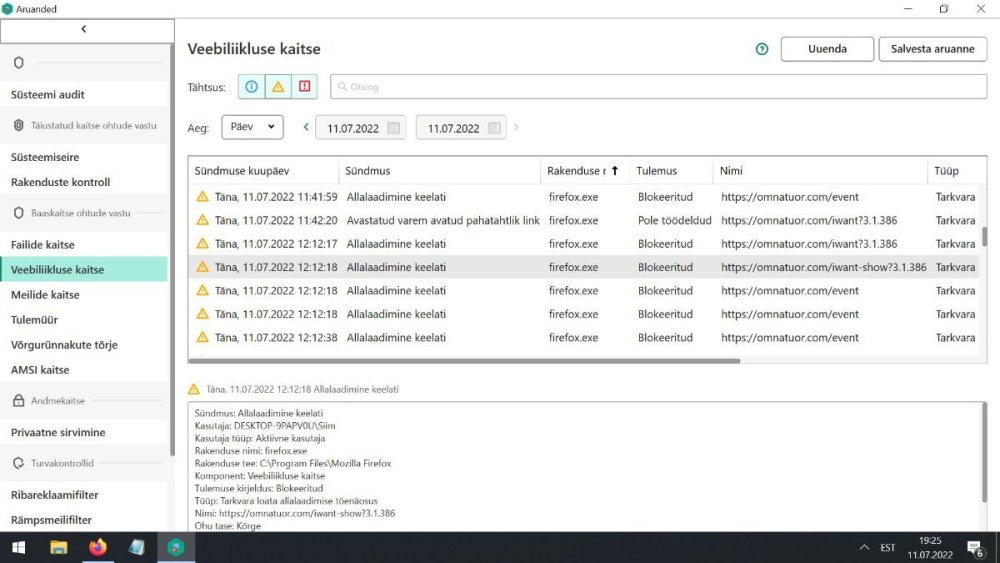Select the 11:41:59 event row
1000x563 pixels.
[584, 197]
